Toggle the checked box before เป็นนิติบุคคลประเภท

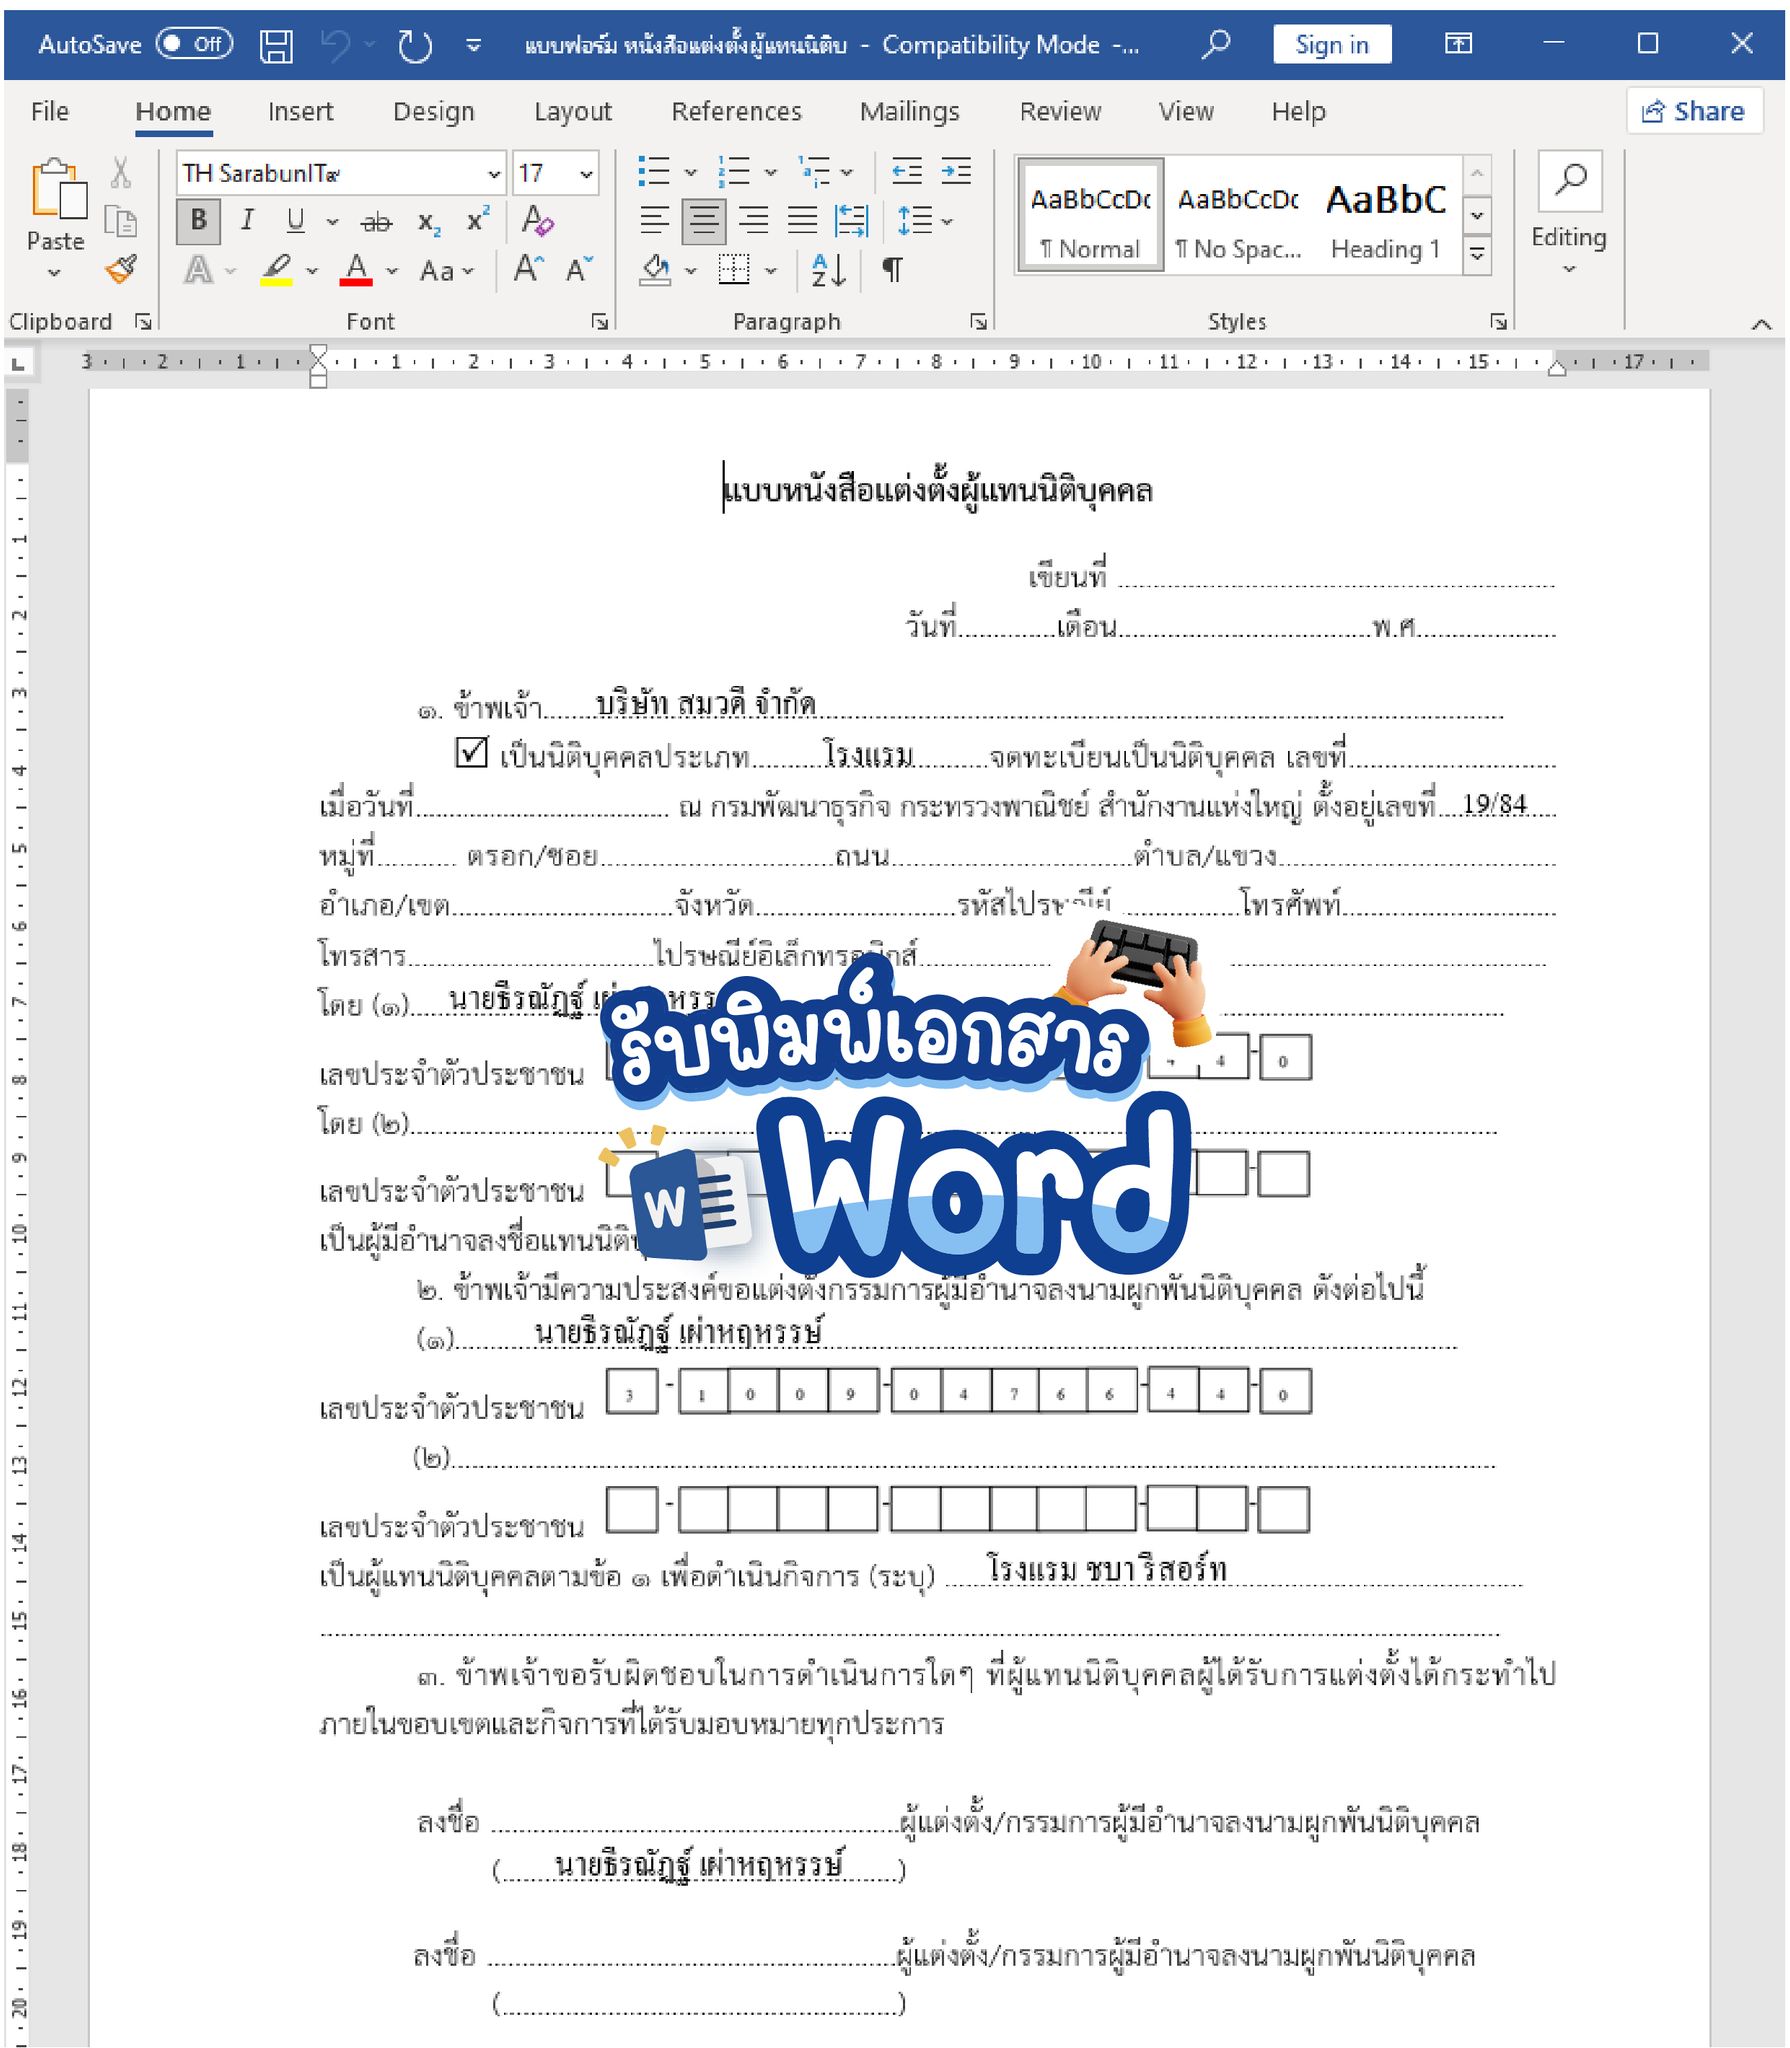[471, 752]
